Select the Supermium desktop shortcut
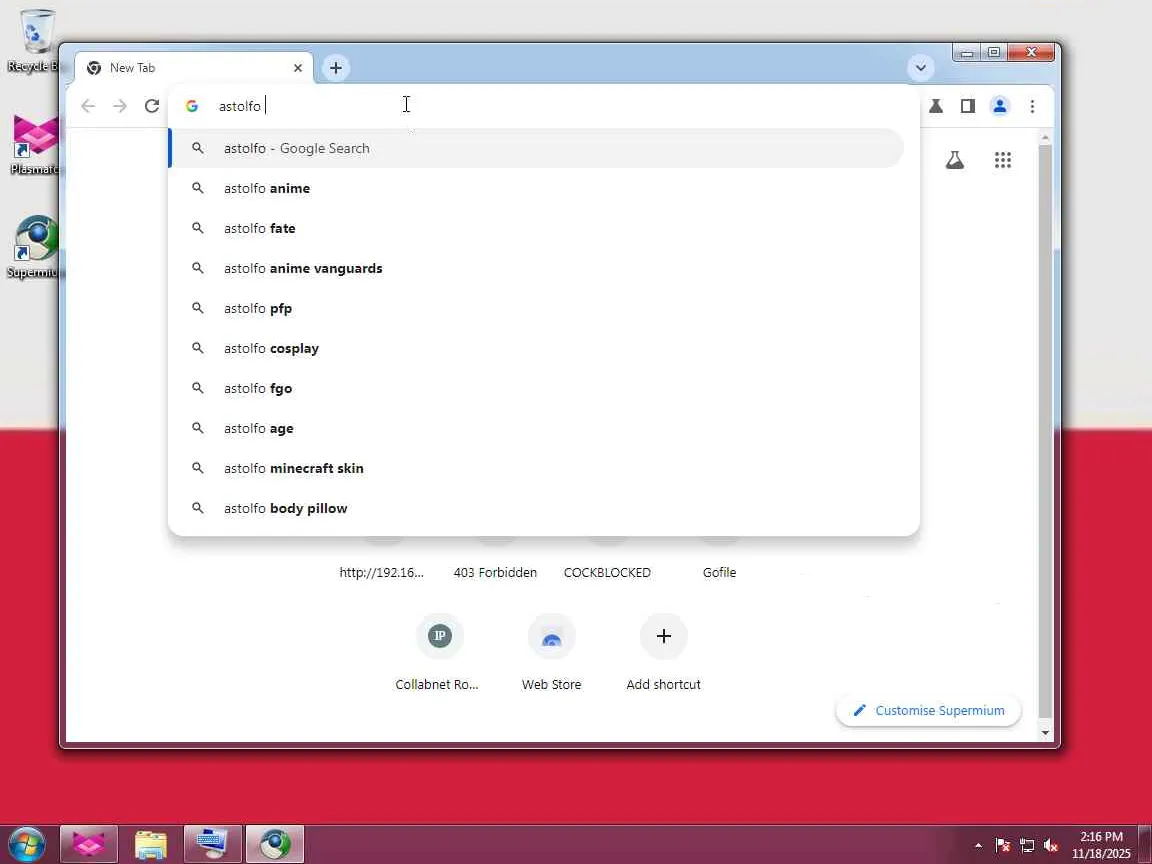Image resolution: width=1152 pixels, height=864 pixels. 34,247
